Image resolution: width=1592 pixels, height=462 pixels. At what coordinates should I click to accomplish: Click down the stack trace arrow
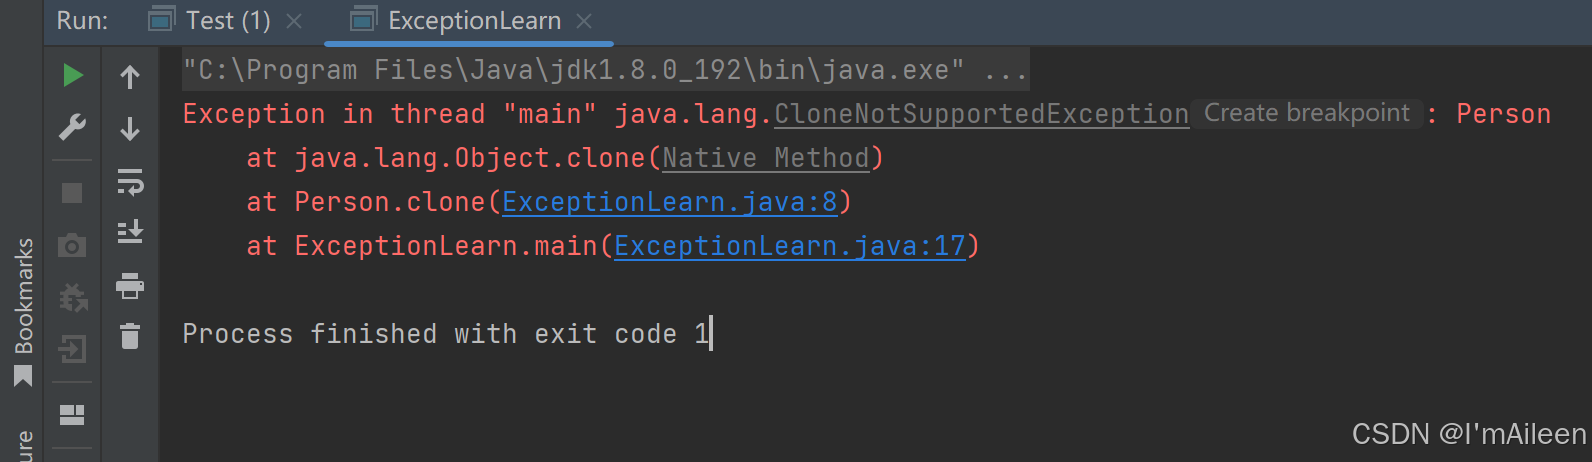[x=130, y=129]
